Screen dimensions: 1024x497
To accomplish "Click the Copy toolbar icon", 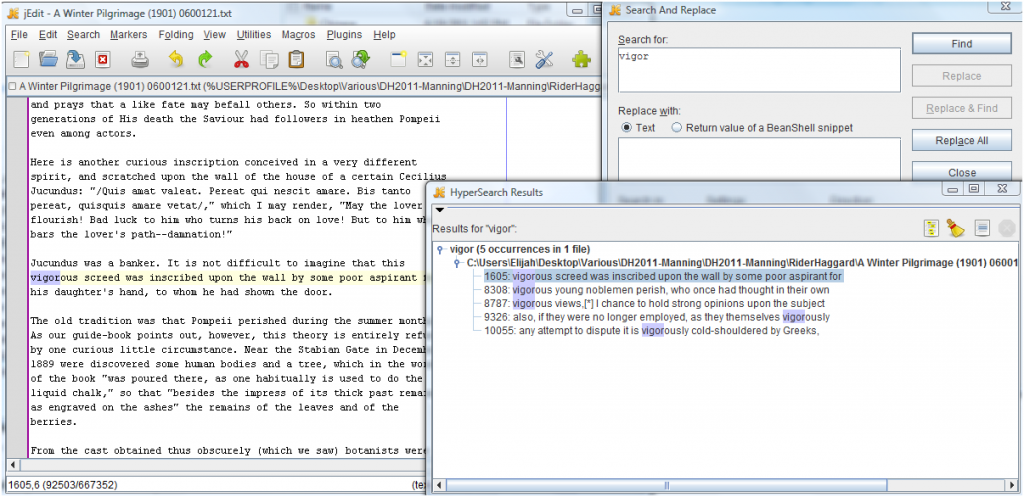I will coord(269,60).
